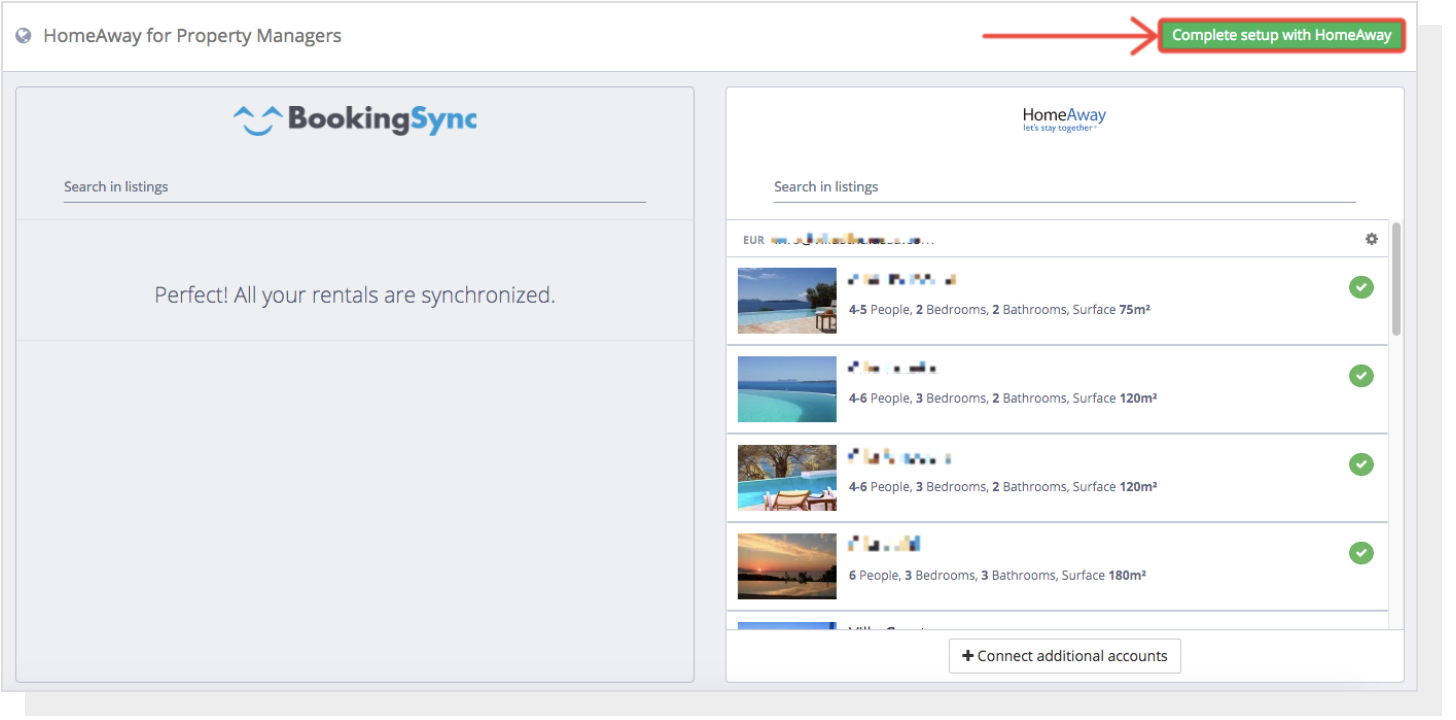Click the plus icon on Connect additional accounts
Image resolution: width=1456 pixels, height=720 pixels.
[x=966, y=655]
